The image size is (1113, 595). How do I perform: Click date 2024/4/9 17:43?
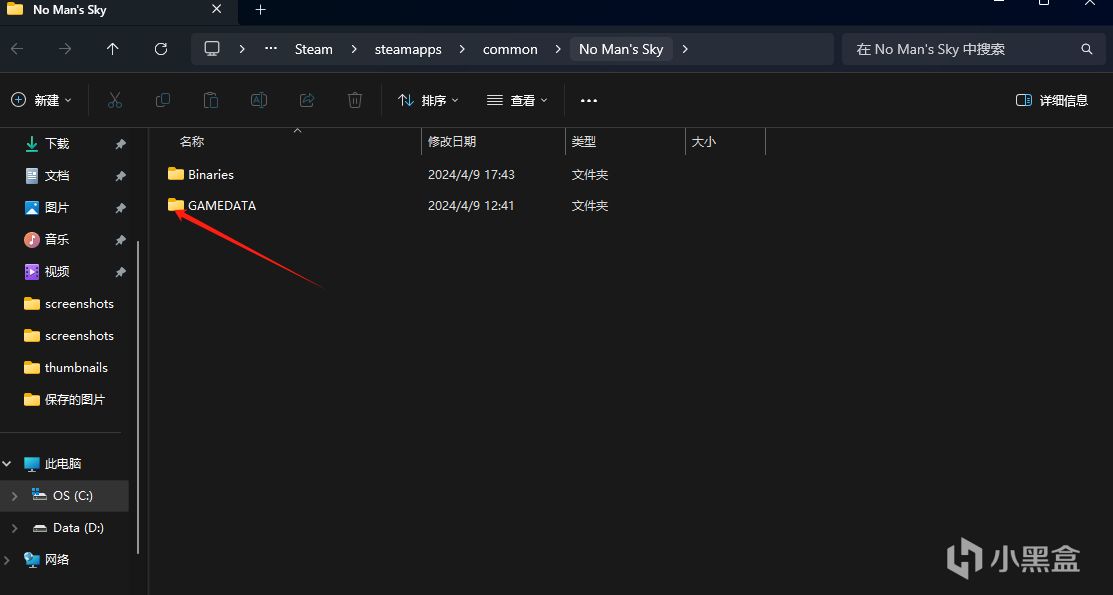[471, 175]
